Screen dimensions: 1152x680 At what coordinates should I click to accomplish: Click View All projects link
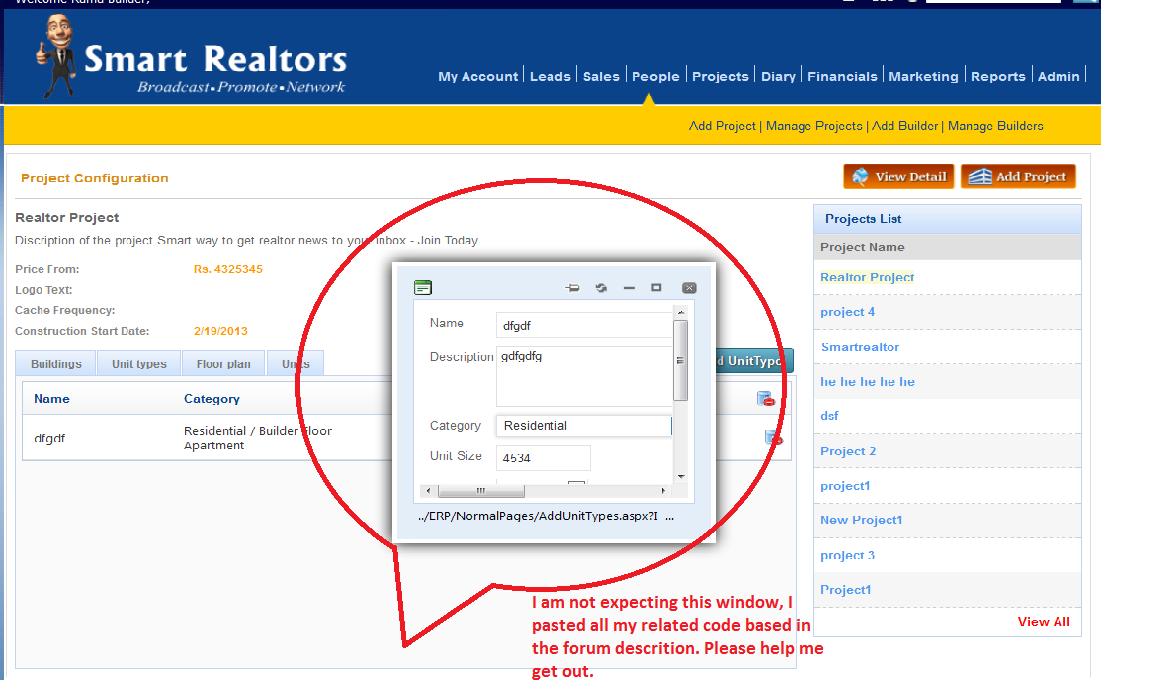tap(1043, 622)
